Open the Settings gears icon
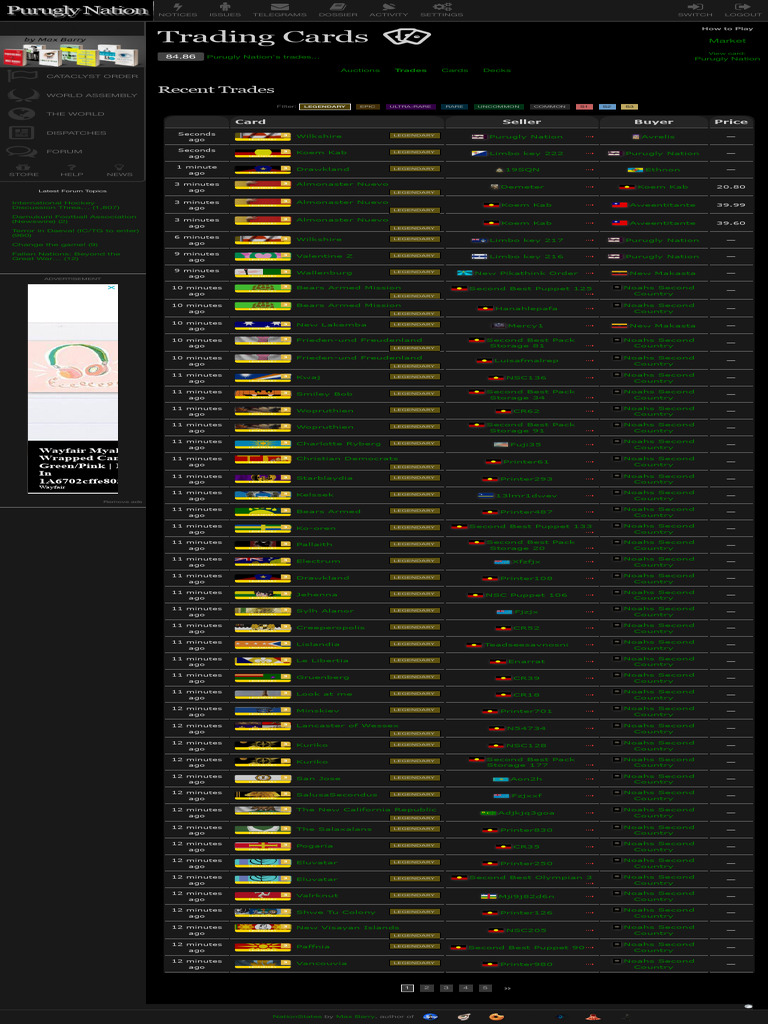Image resolution: width=768 pixels, height=1024 pixels. (x=441, y=7)
